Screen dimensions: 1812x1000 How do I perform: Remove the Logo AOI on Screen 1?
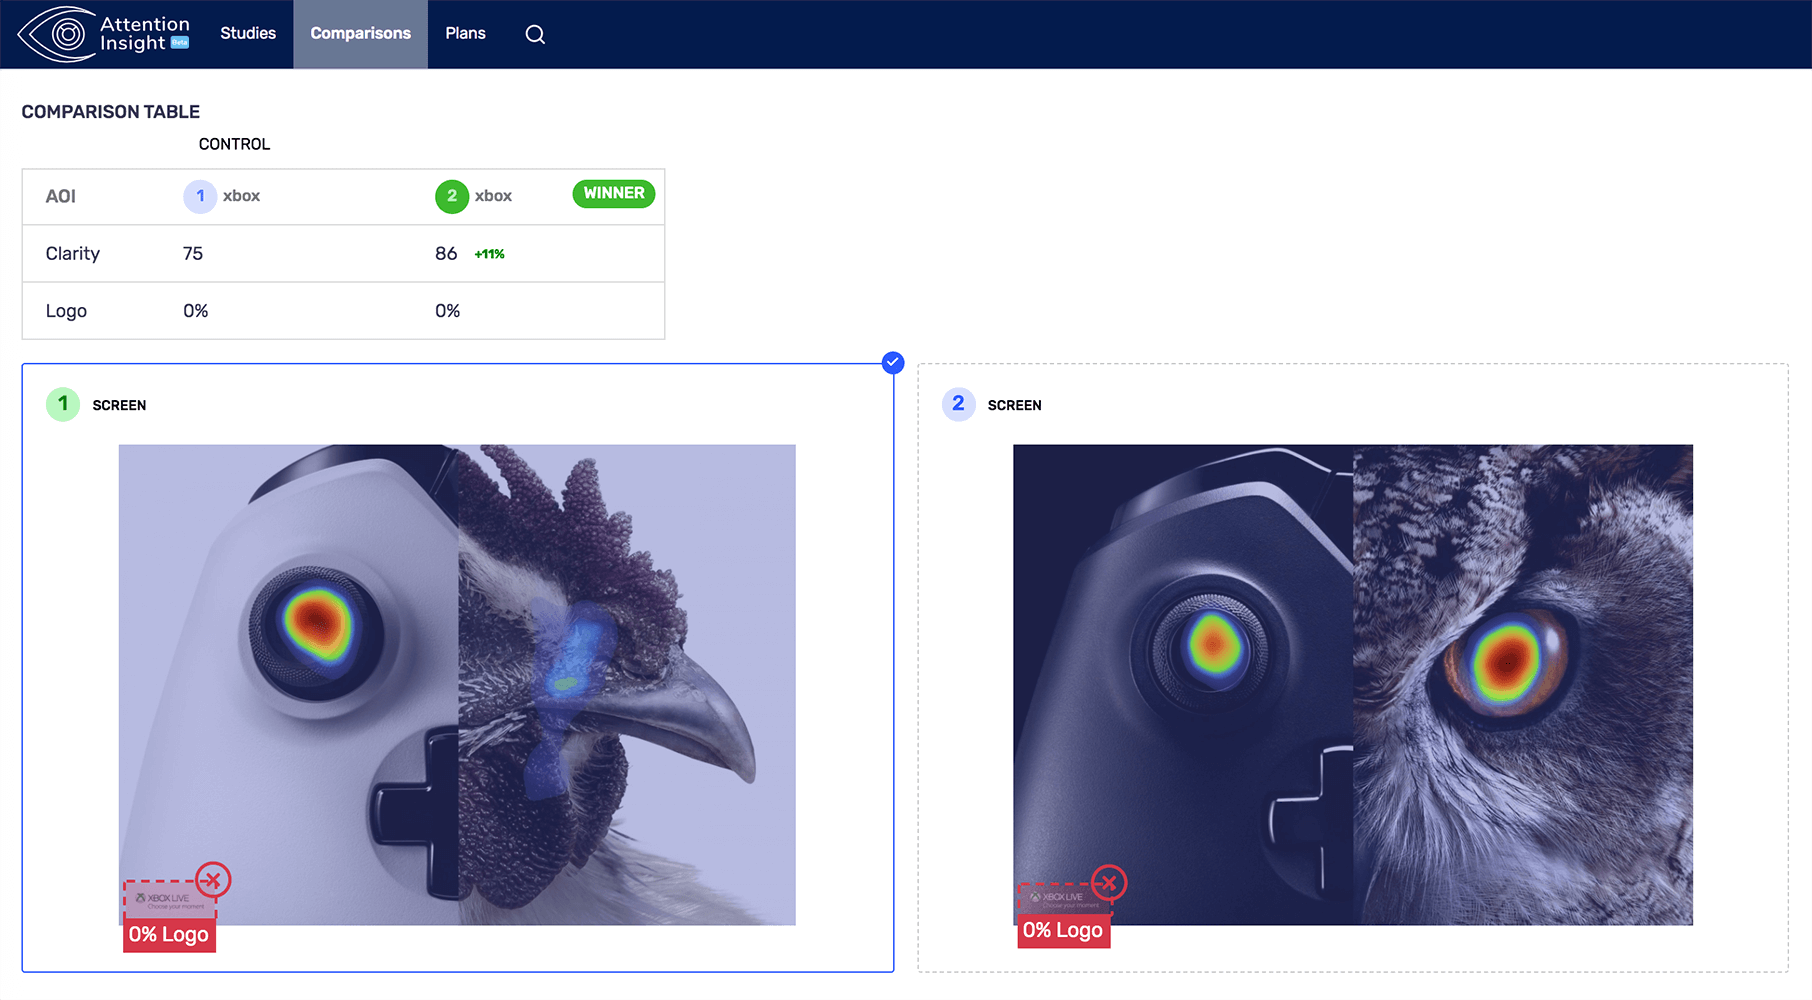(213, 880)
